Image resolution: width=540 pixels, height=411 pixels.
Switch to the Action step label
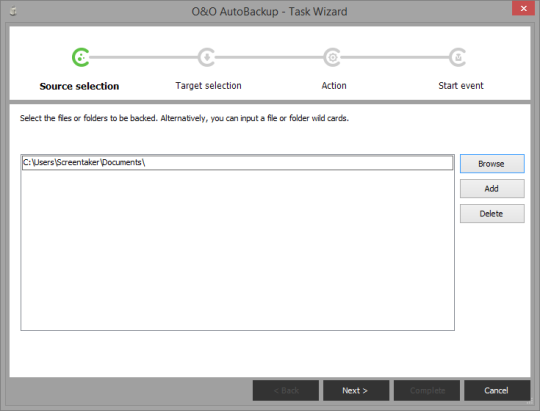pos(334,85)
